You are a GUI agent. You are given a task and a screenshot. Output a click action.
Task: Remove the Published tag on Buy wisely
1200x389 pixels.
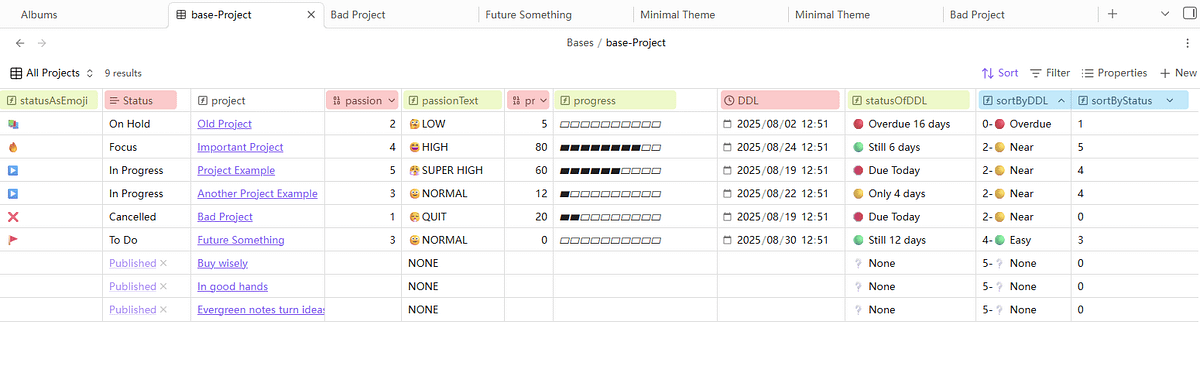[163, 263]
